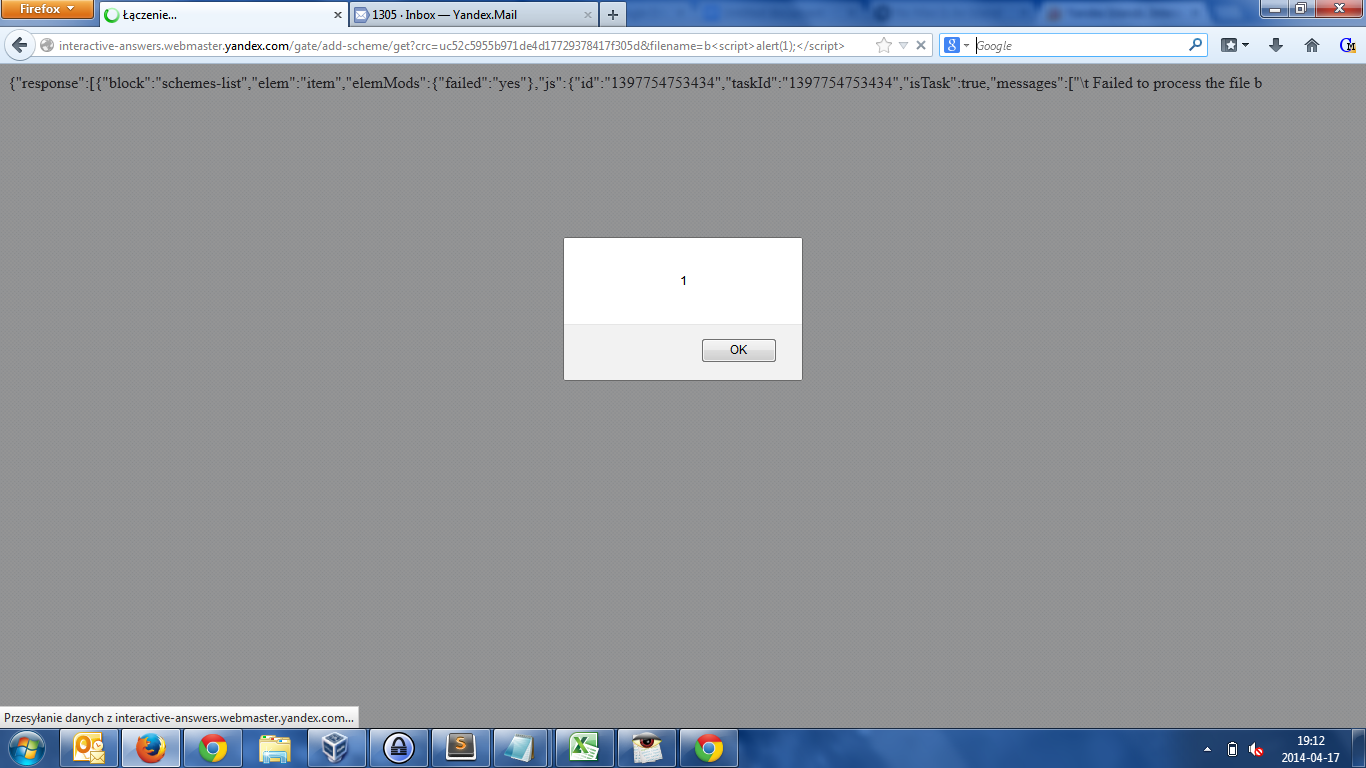Viewport: 1366px width, 768px height.
Task: Open Sublime Text from the taskbar
Action: (x=461, y=748)
